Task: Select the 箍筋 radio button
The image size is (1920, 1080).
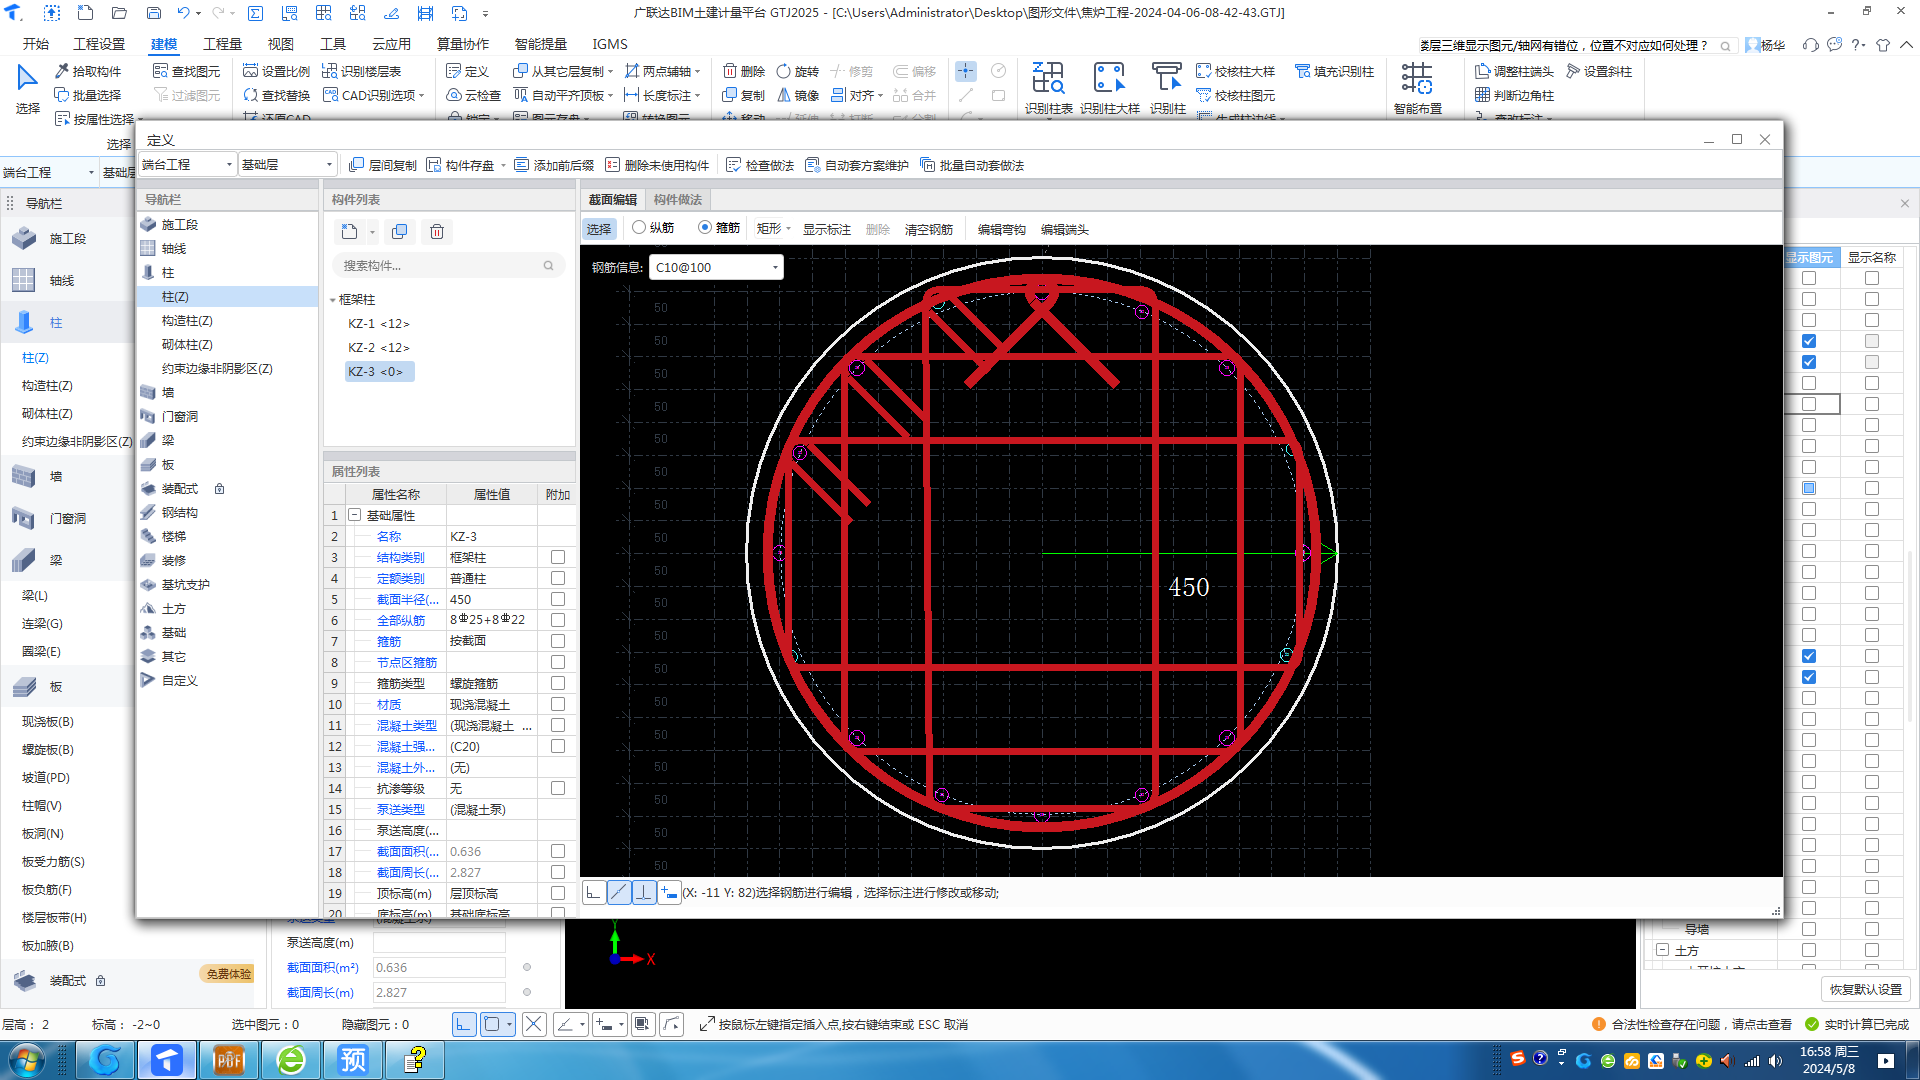Action: tap(705, 228)
